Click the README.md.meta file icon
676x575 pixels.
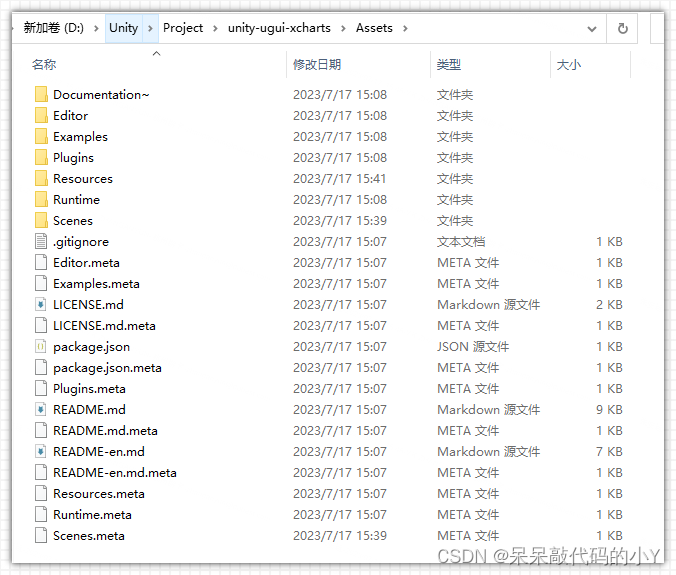[41, 431]
